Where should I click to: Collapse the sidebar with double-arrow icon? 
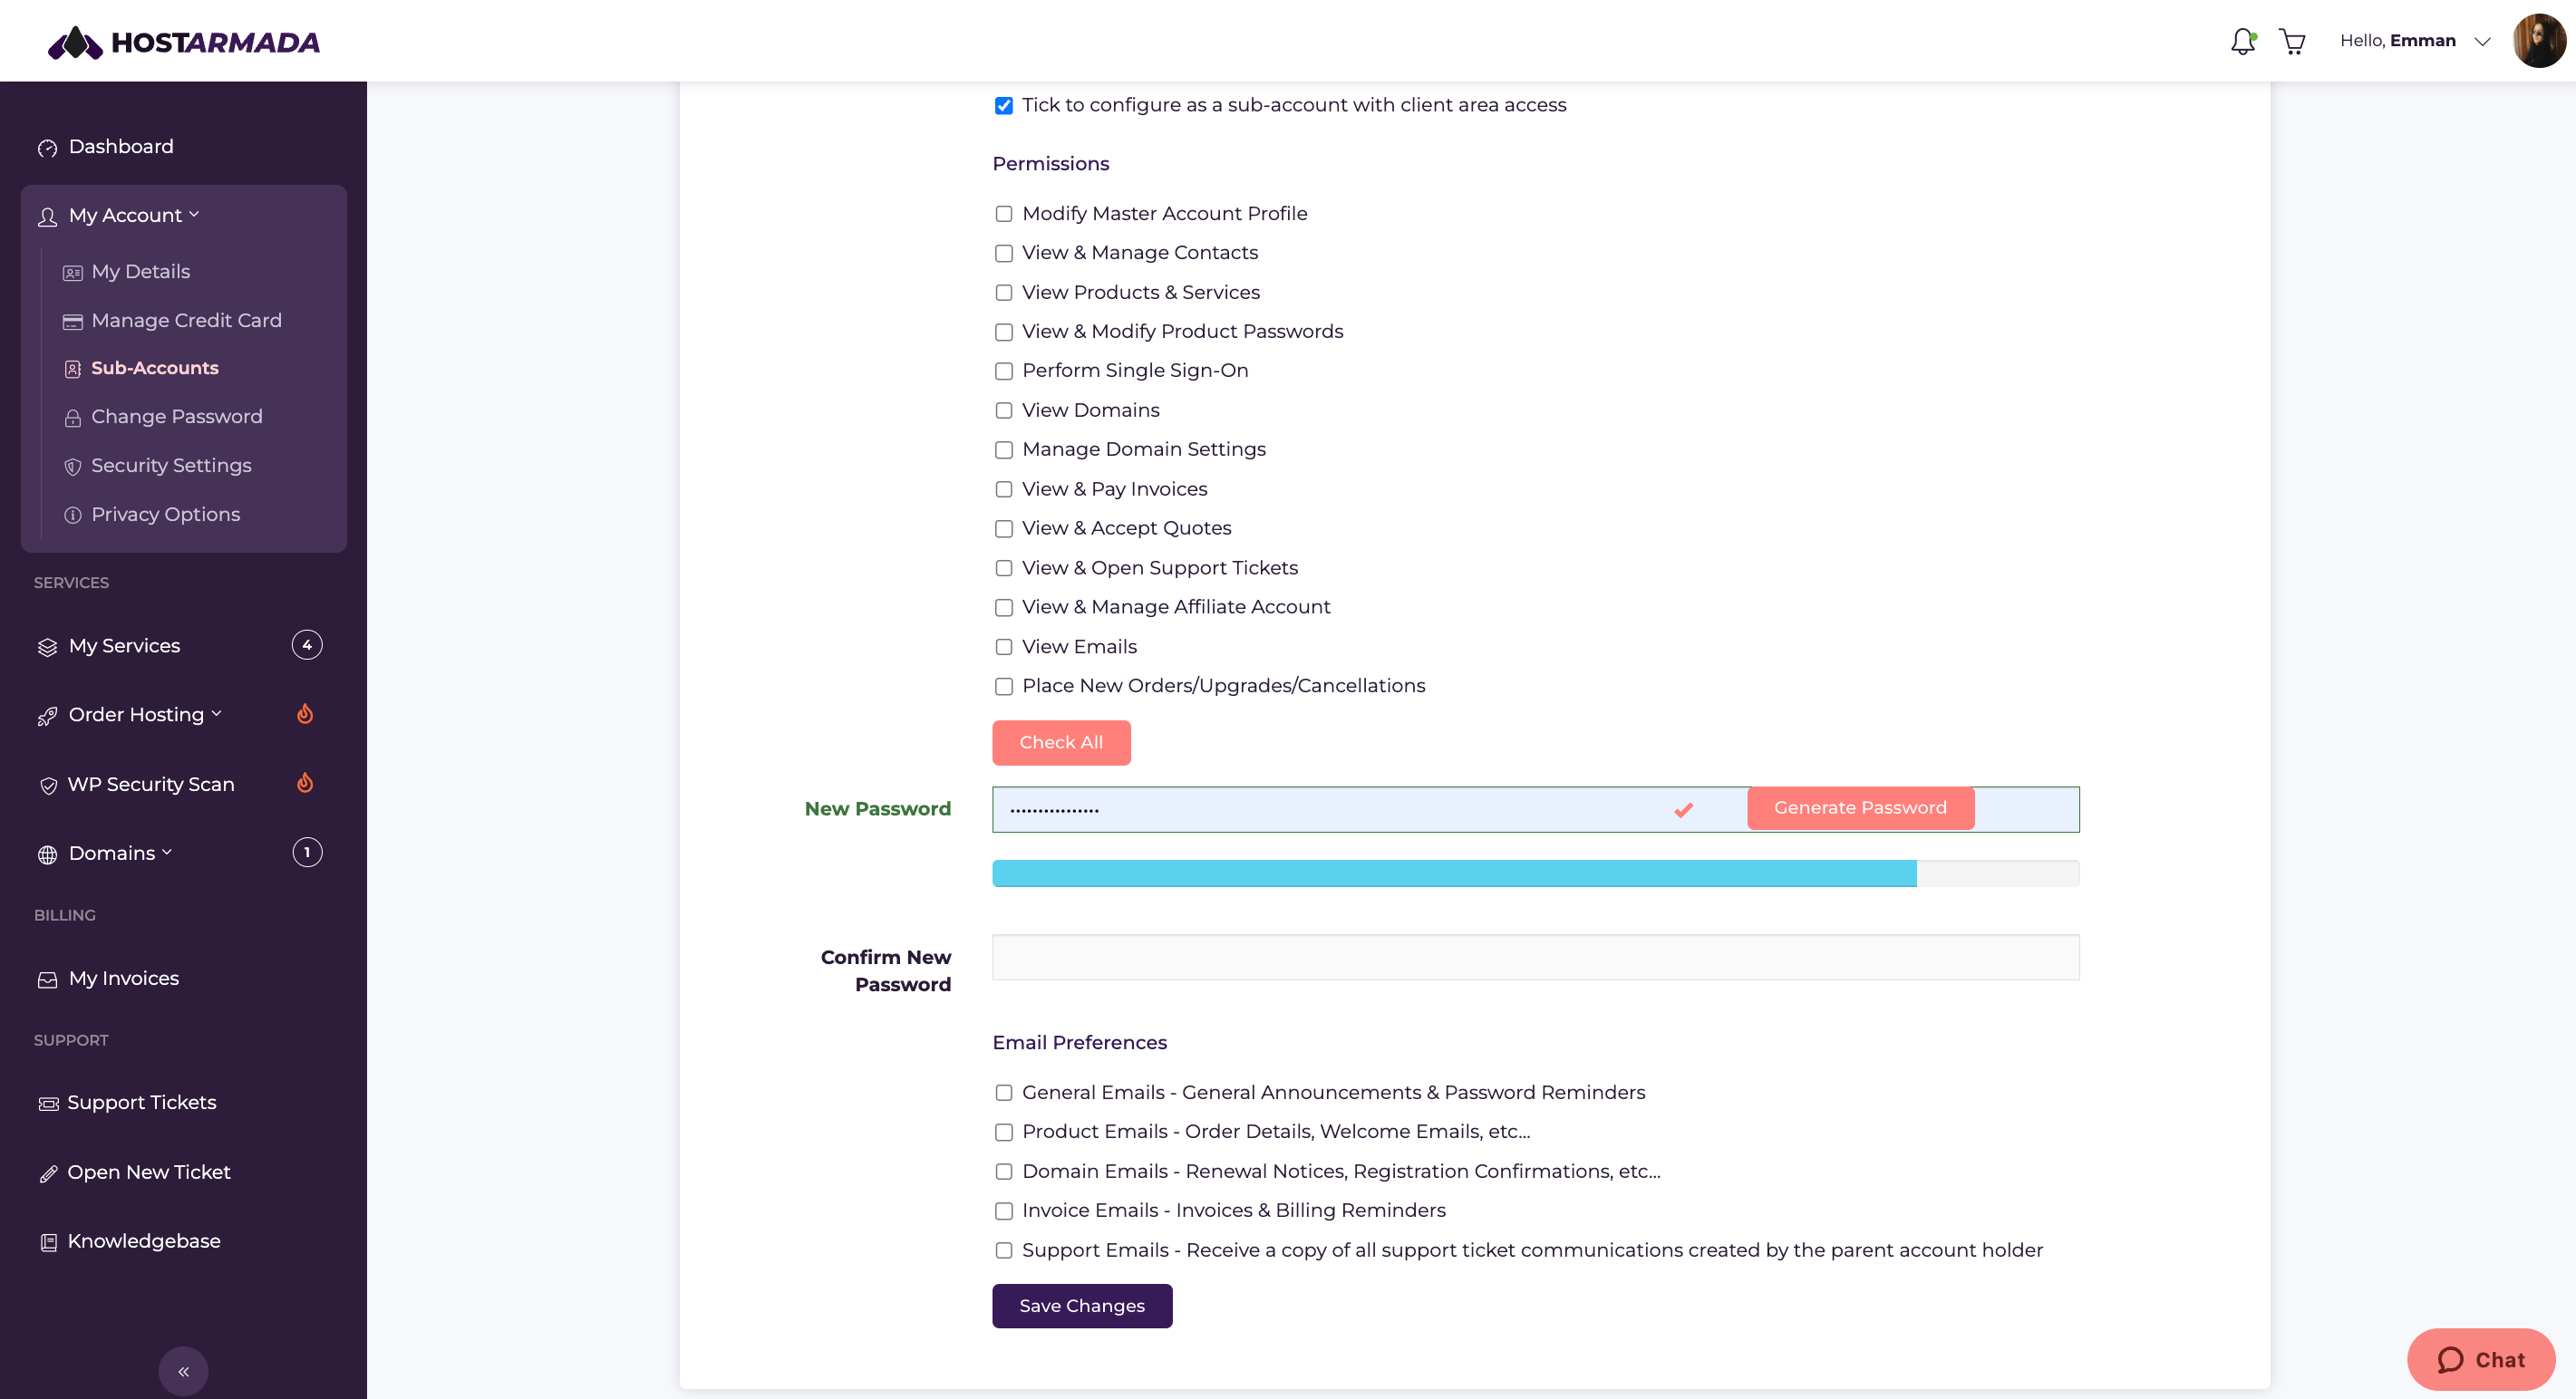(183, 1371)
